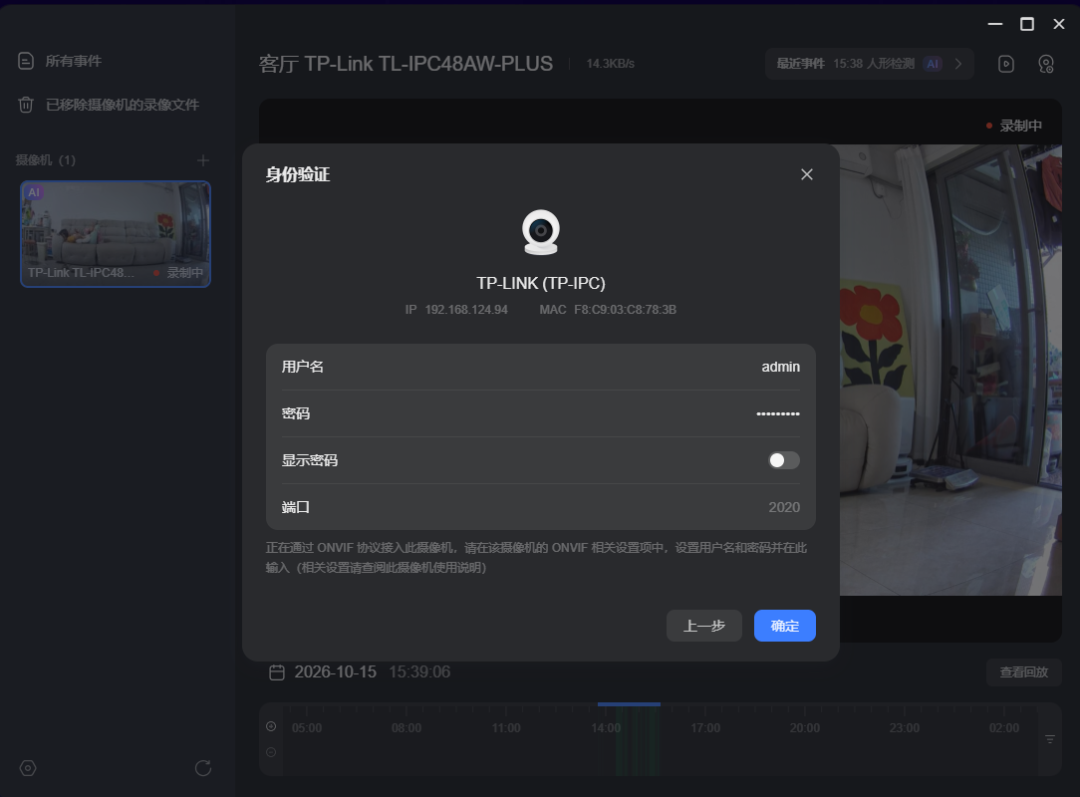Click the refresh icon in the sidebar
The image size is (1080, 797).
click(202, 768)
